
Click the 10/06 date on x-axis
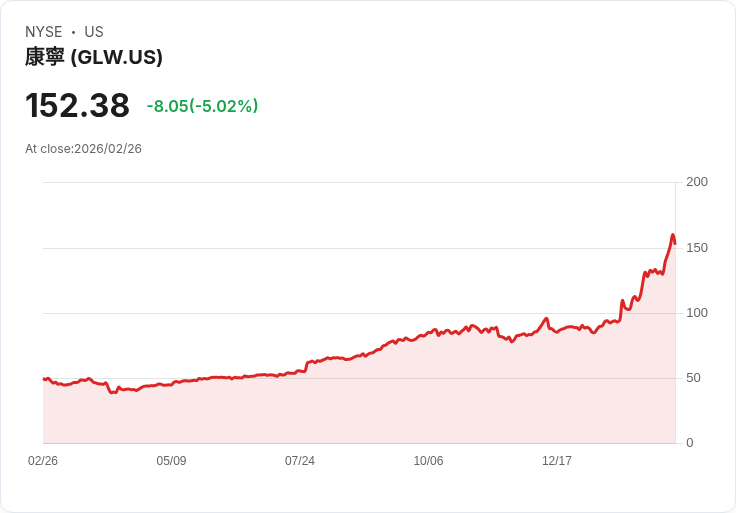click(x=428, y=461)
